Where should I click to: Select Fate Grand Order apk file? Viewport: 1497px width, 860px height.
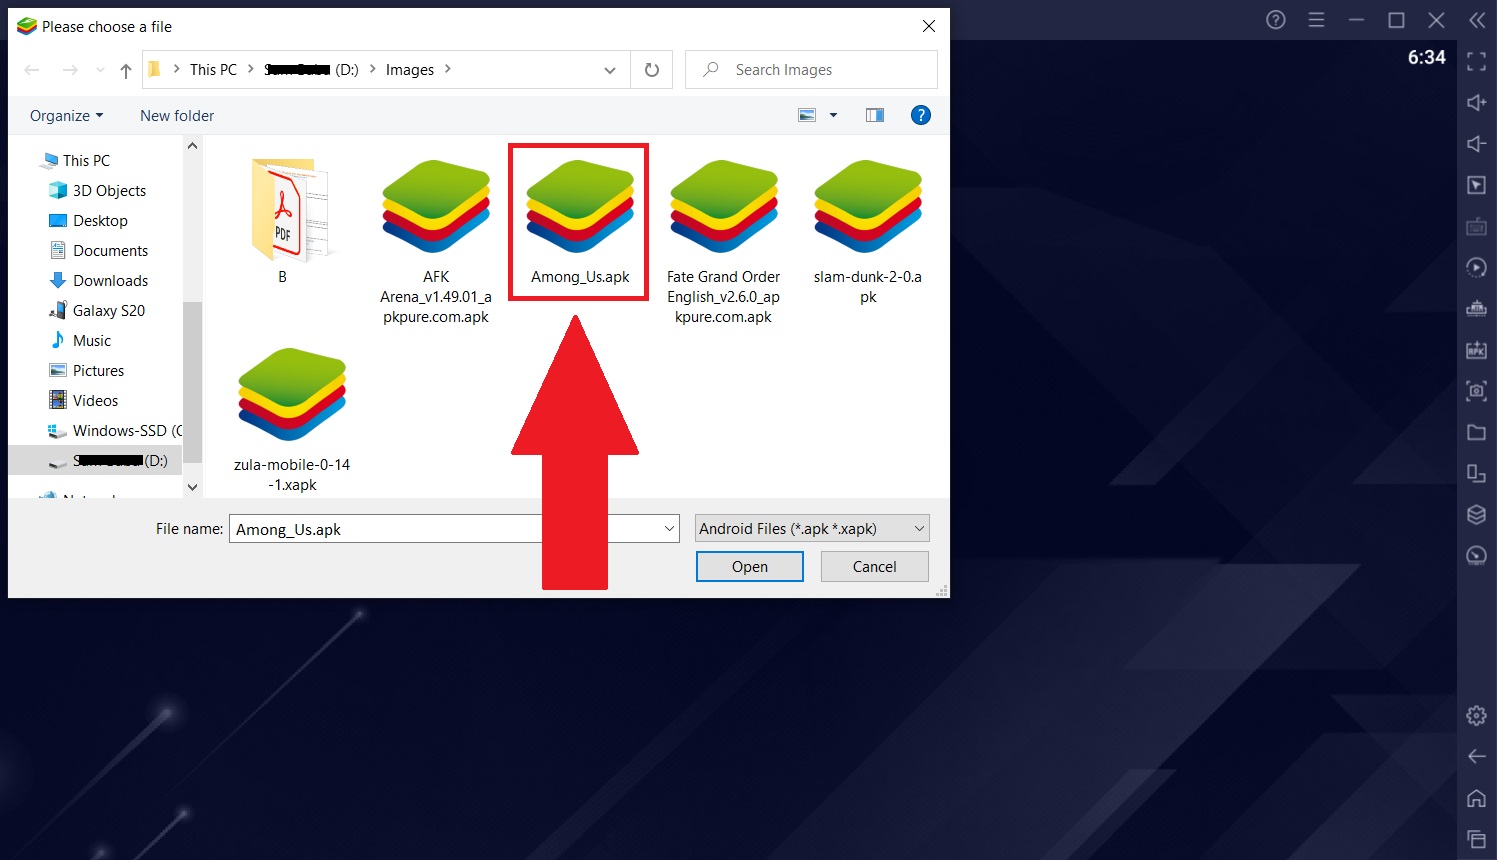tap(724, 241)
